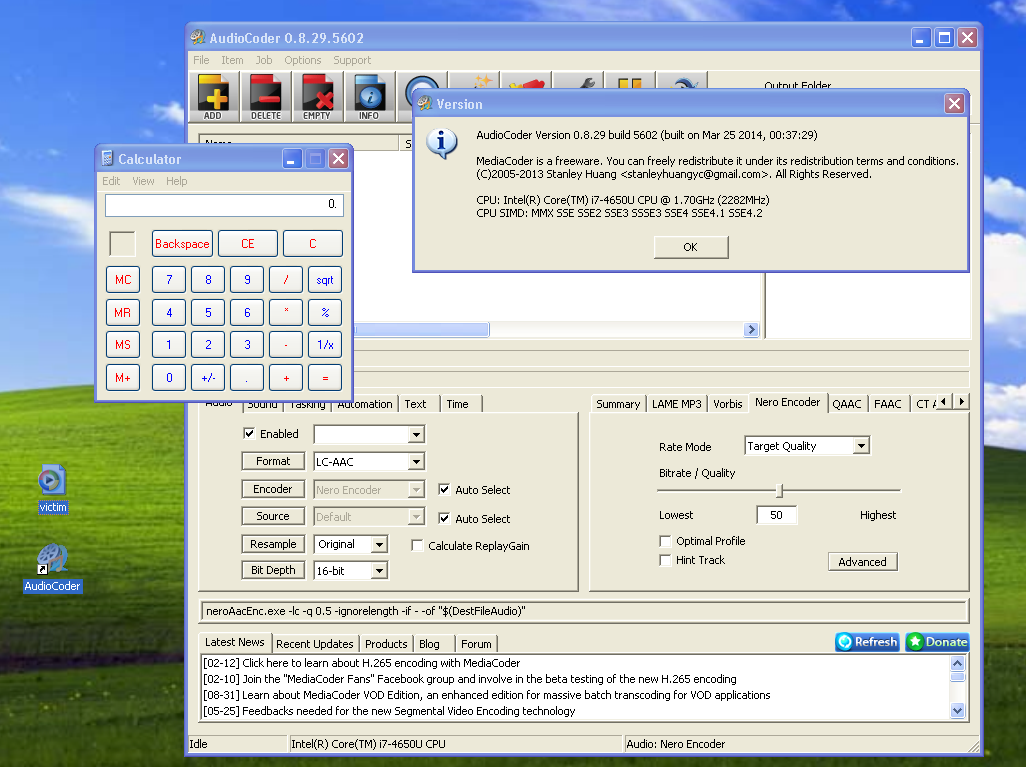Click the Bitrate / Quality slider handle
This screenshot has height=767, width=1026.
pyautogui.click(x=779, y=490)
